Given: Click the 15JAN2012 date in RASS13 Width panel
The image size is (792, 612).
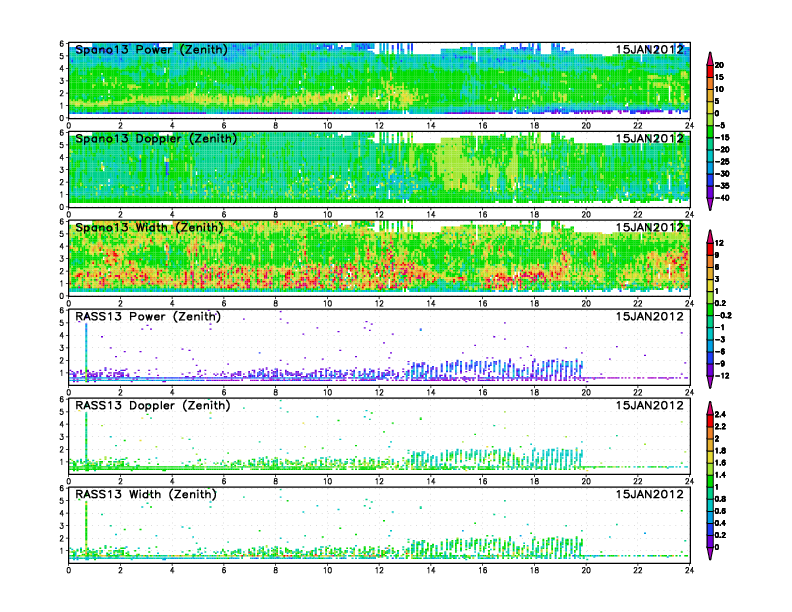Looking at the screenshot, I should click(x=650, y=494).
